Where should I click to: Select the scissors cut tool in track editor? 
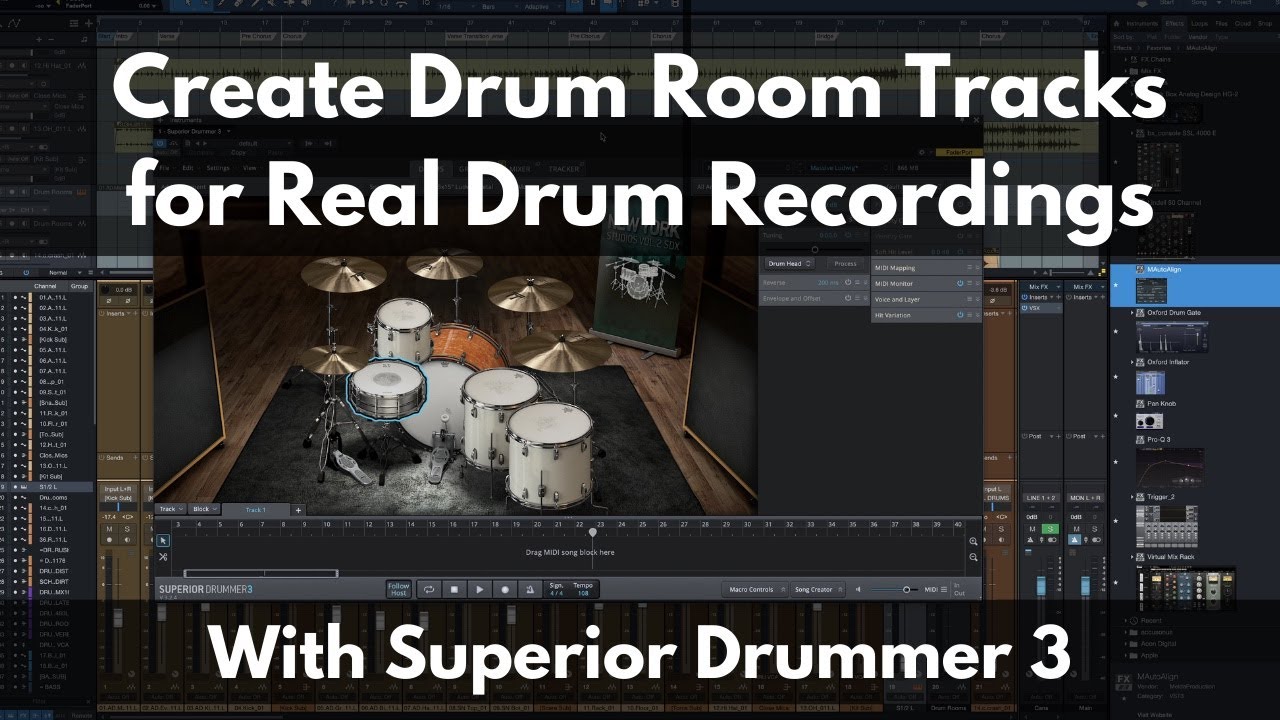[163, 557]
